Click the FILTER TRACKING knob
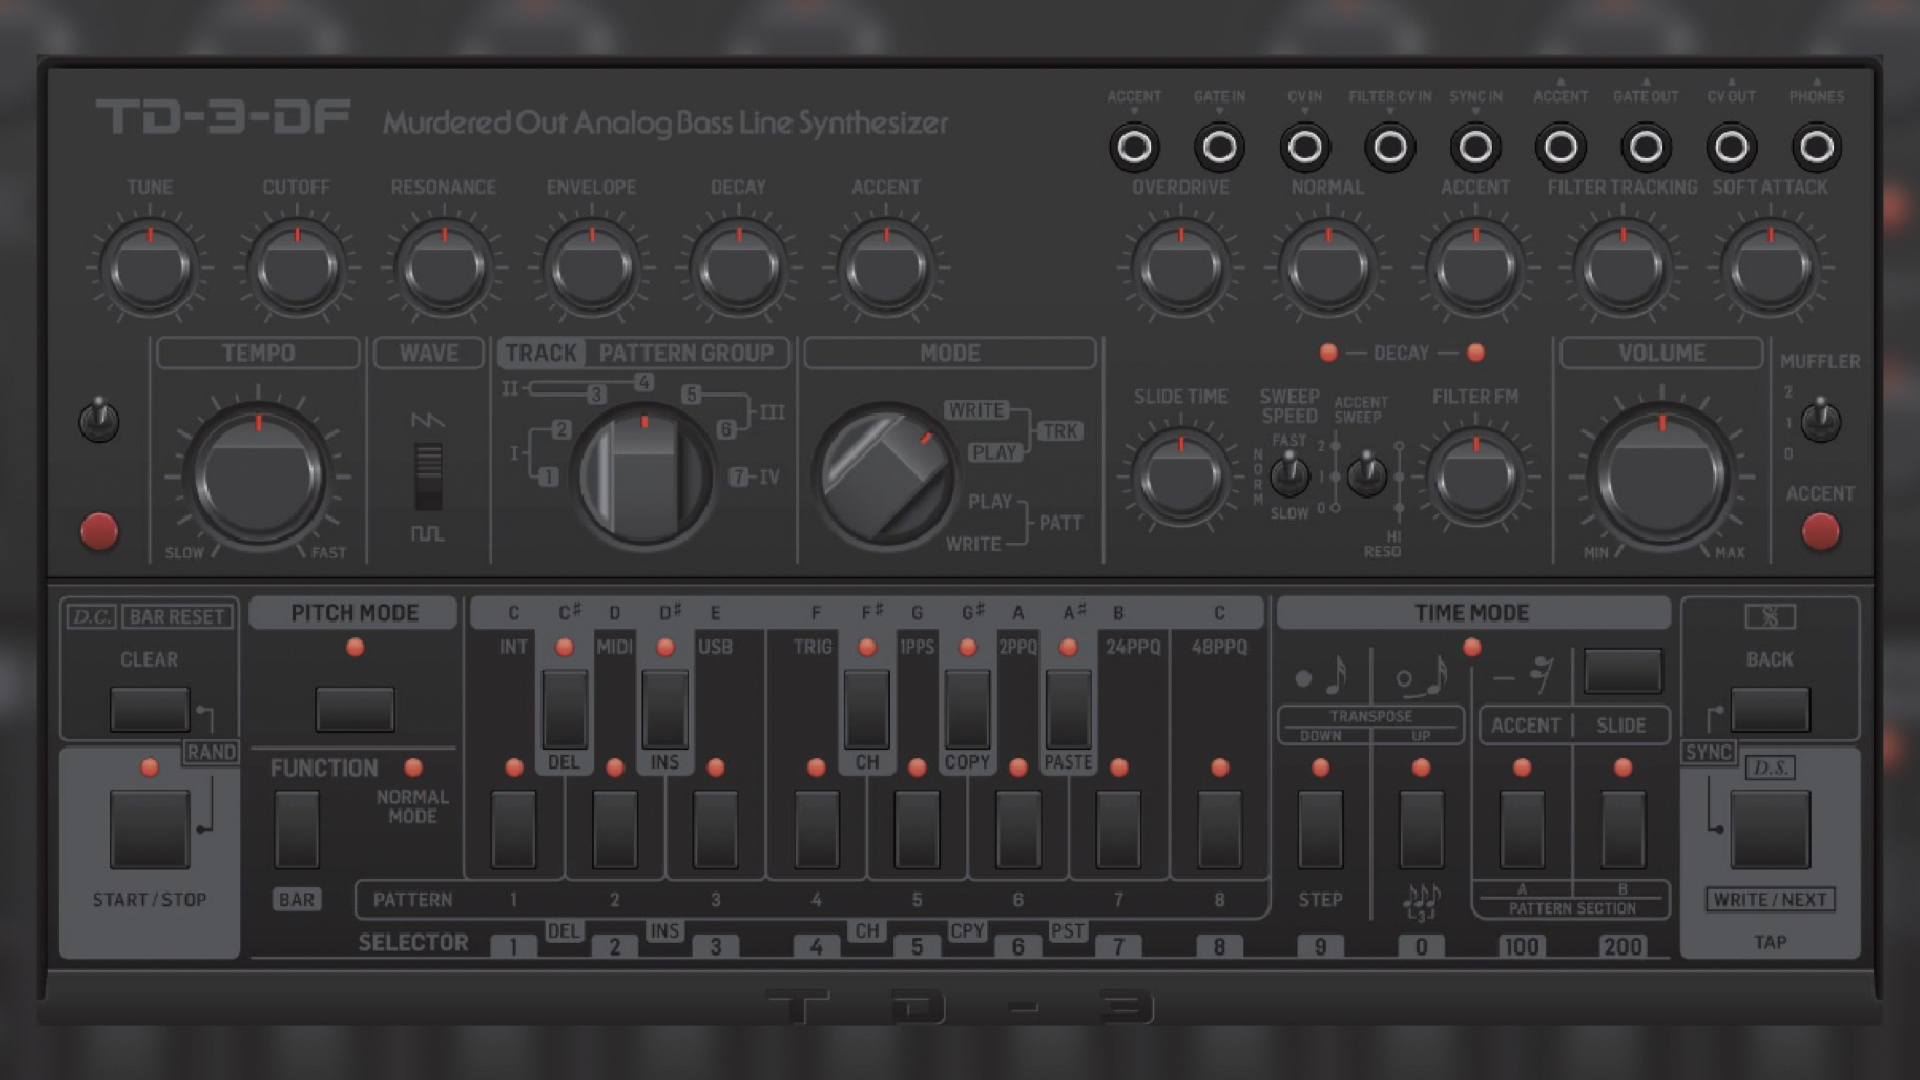This screenshot has height=1080, width=1920. [x=1623, y=267]
